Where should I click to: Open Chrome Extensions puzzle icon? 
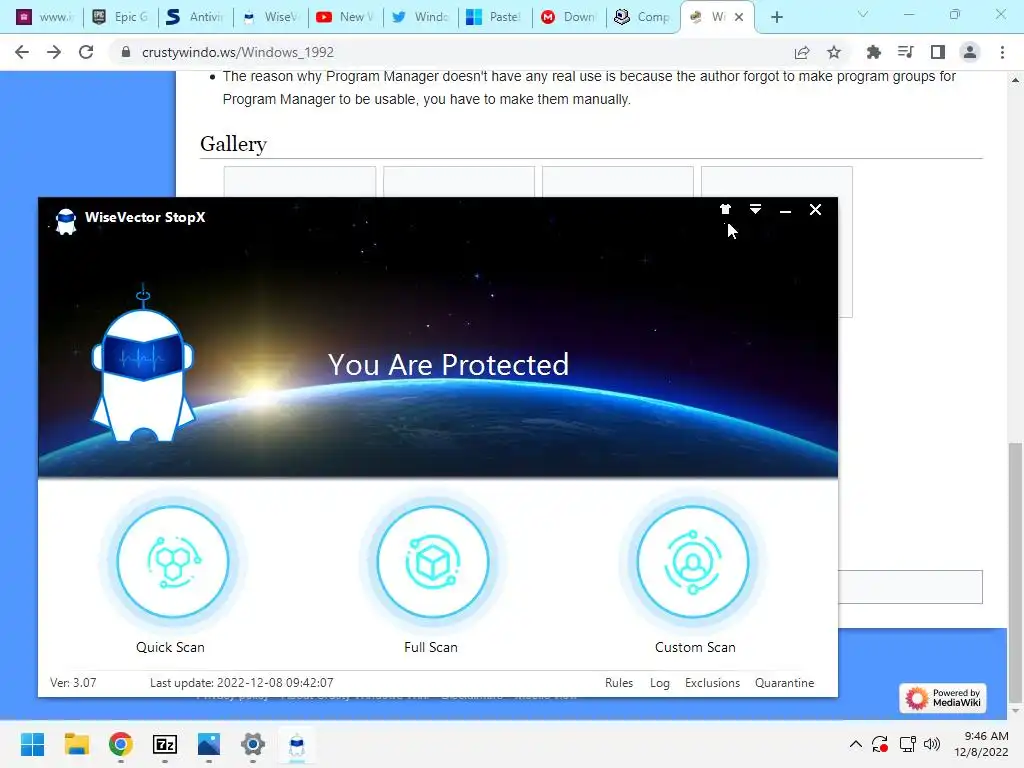pyautogui.click(x=873, y=52)
